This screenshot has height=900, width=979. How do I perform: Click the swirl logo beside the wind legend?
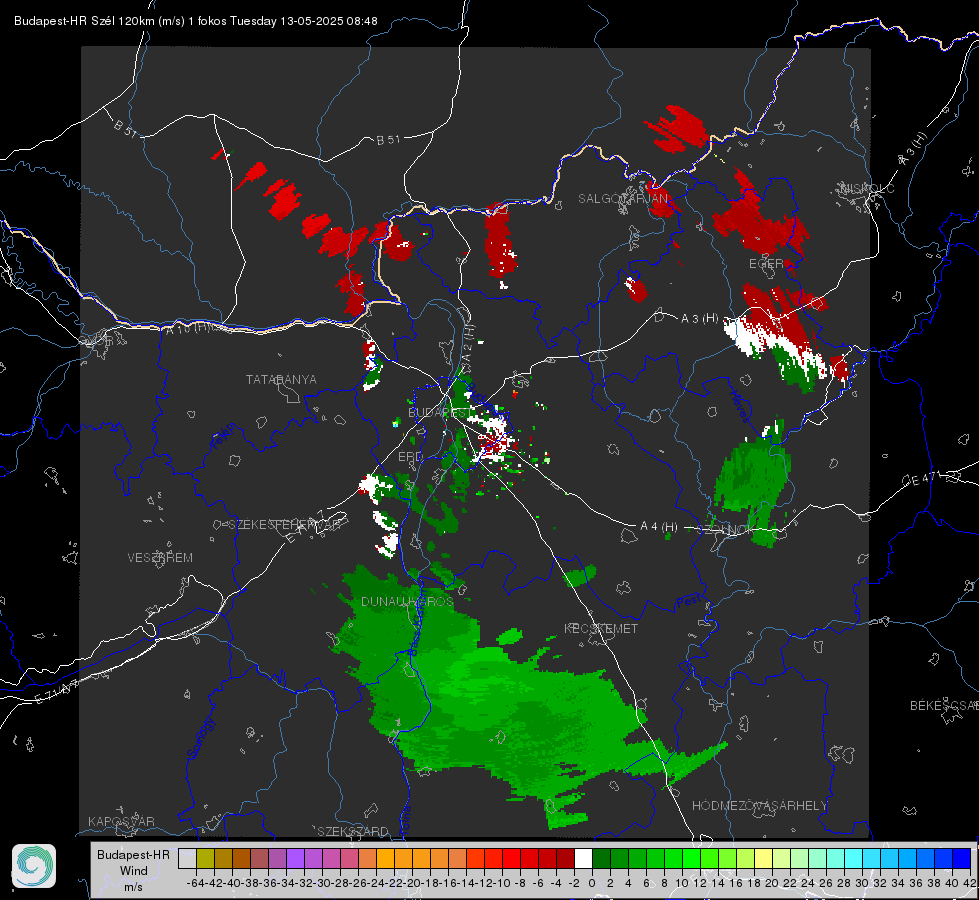tap(34, 866)
